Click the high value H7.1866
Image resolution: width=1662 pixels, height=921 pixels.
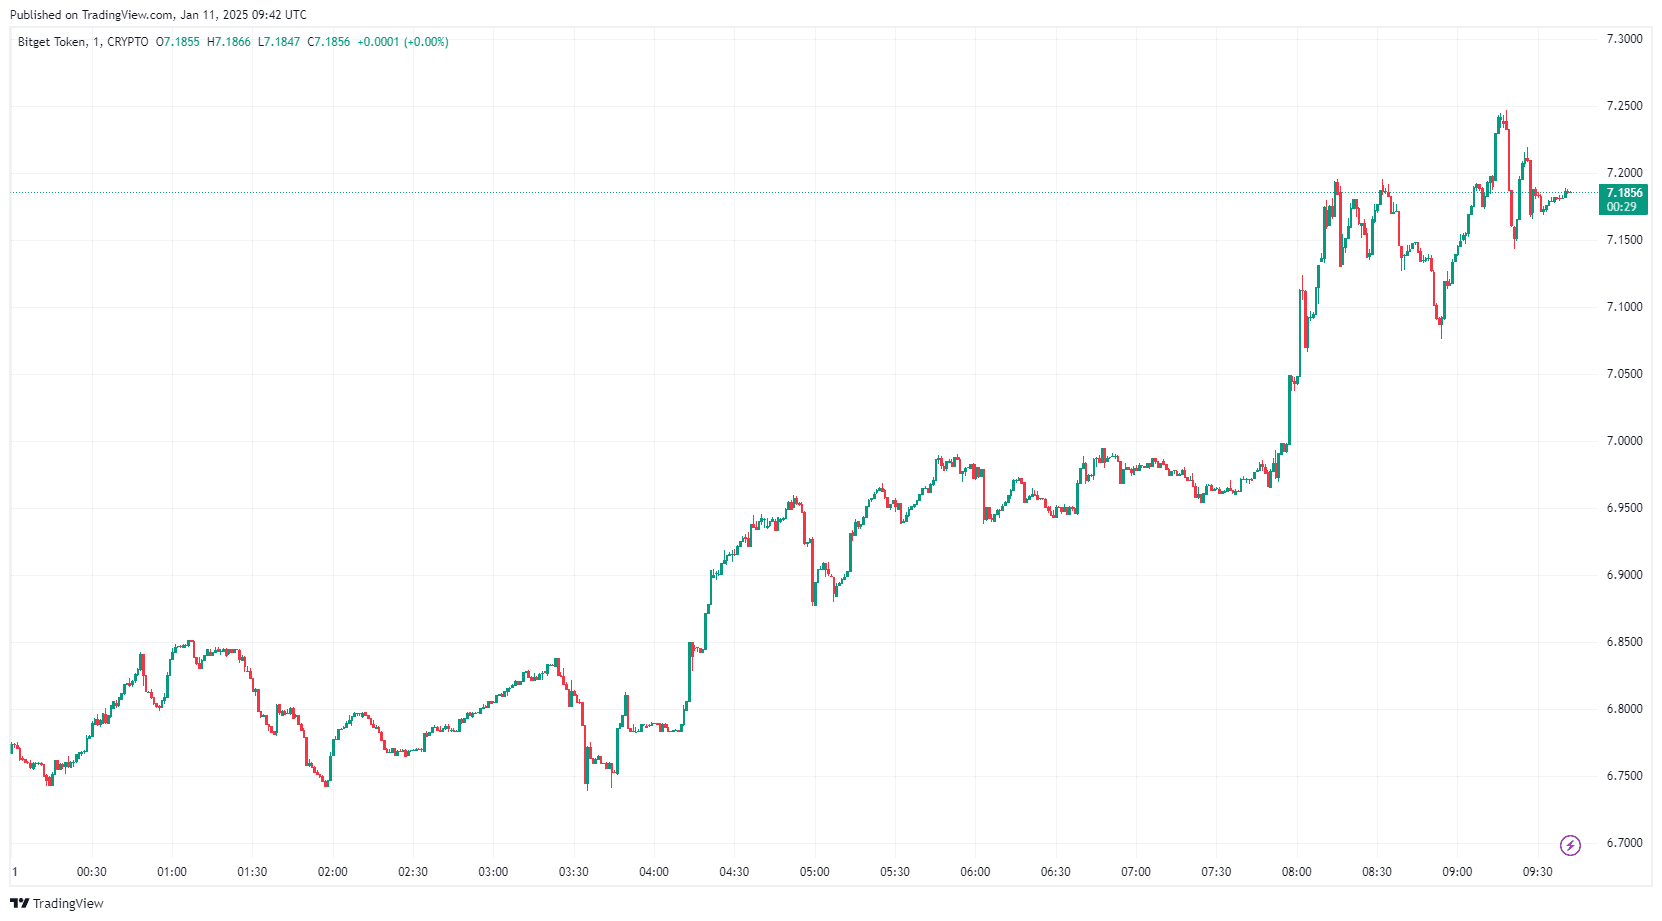tap(229, 42)
